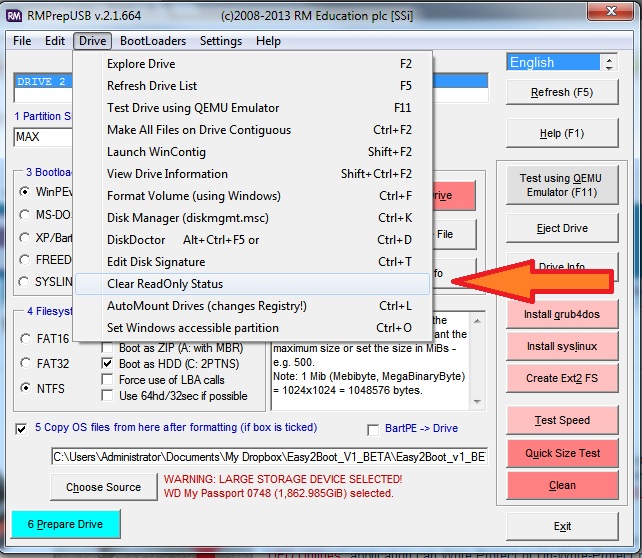The image size is (642, 558).
Task: Click language selector down arrow
Action: [x=609, y=67]
